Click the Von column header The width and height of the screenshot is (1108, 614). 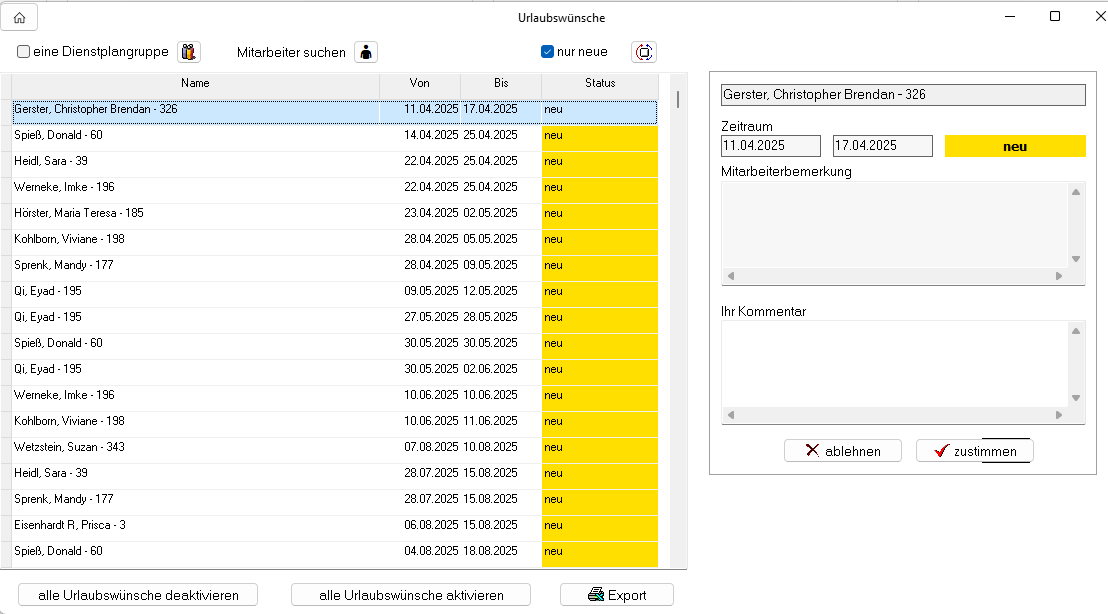pos(420,84)
